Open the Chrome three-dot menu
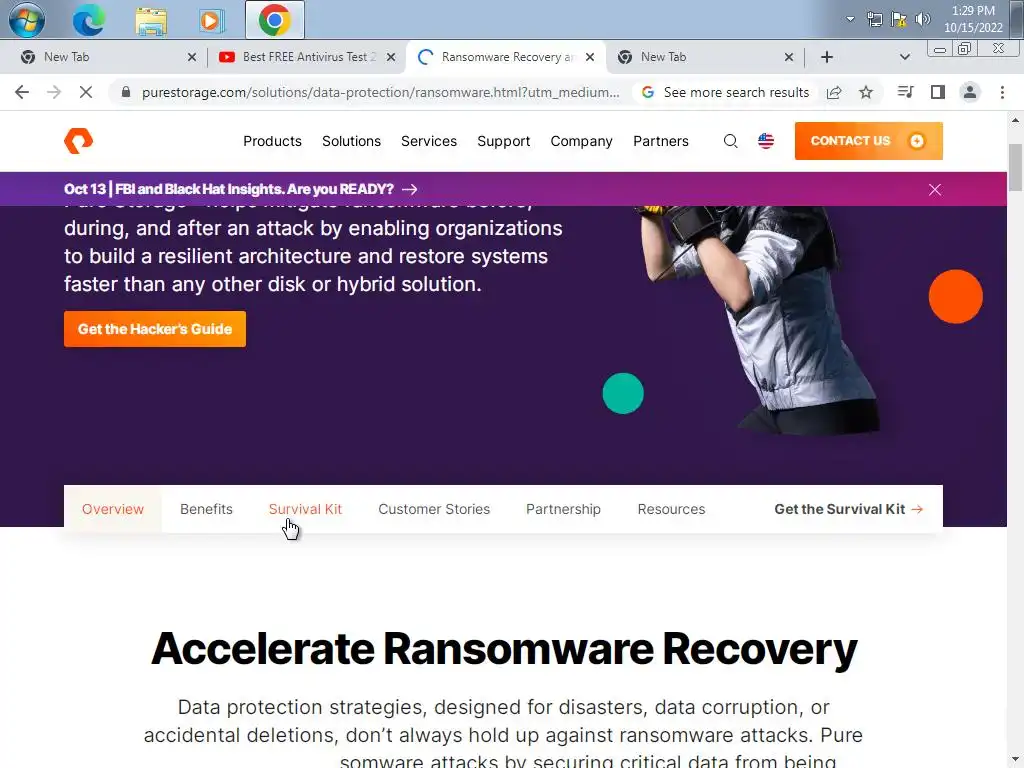This screenshot has width=1024, height=768. (x=1002, y=93)
